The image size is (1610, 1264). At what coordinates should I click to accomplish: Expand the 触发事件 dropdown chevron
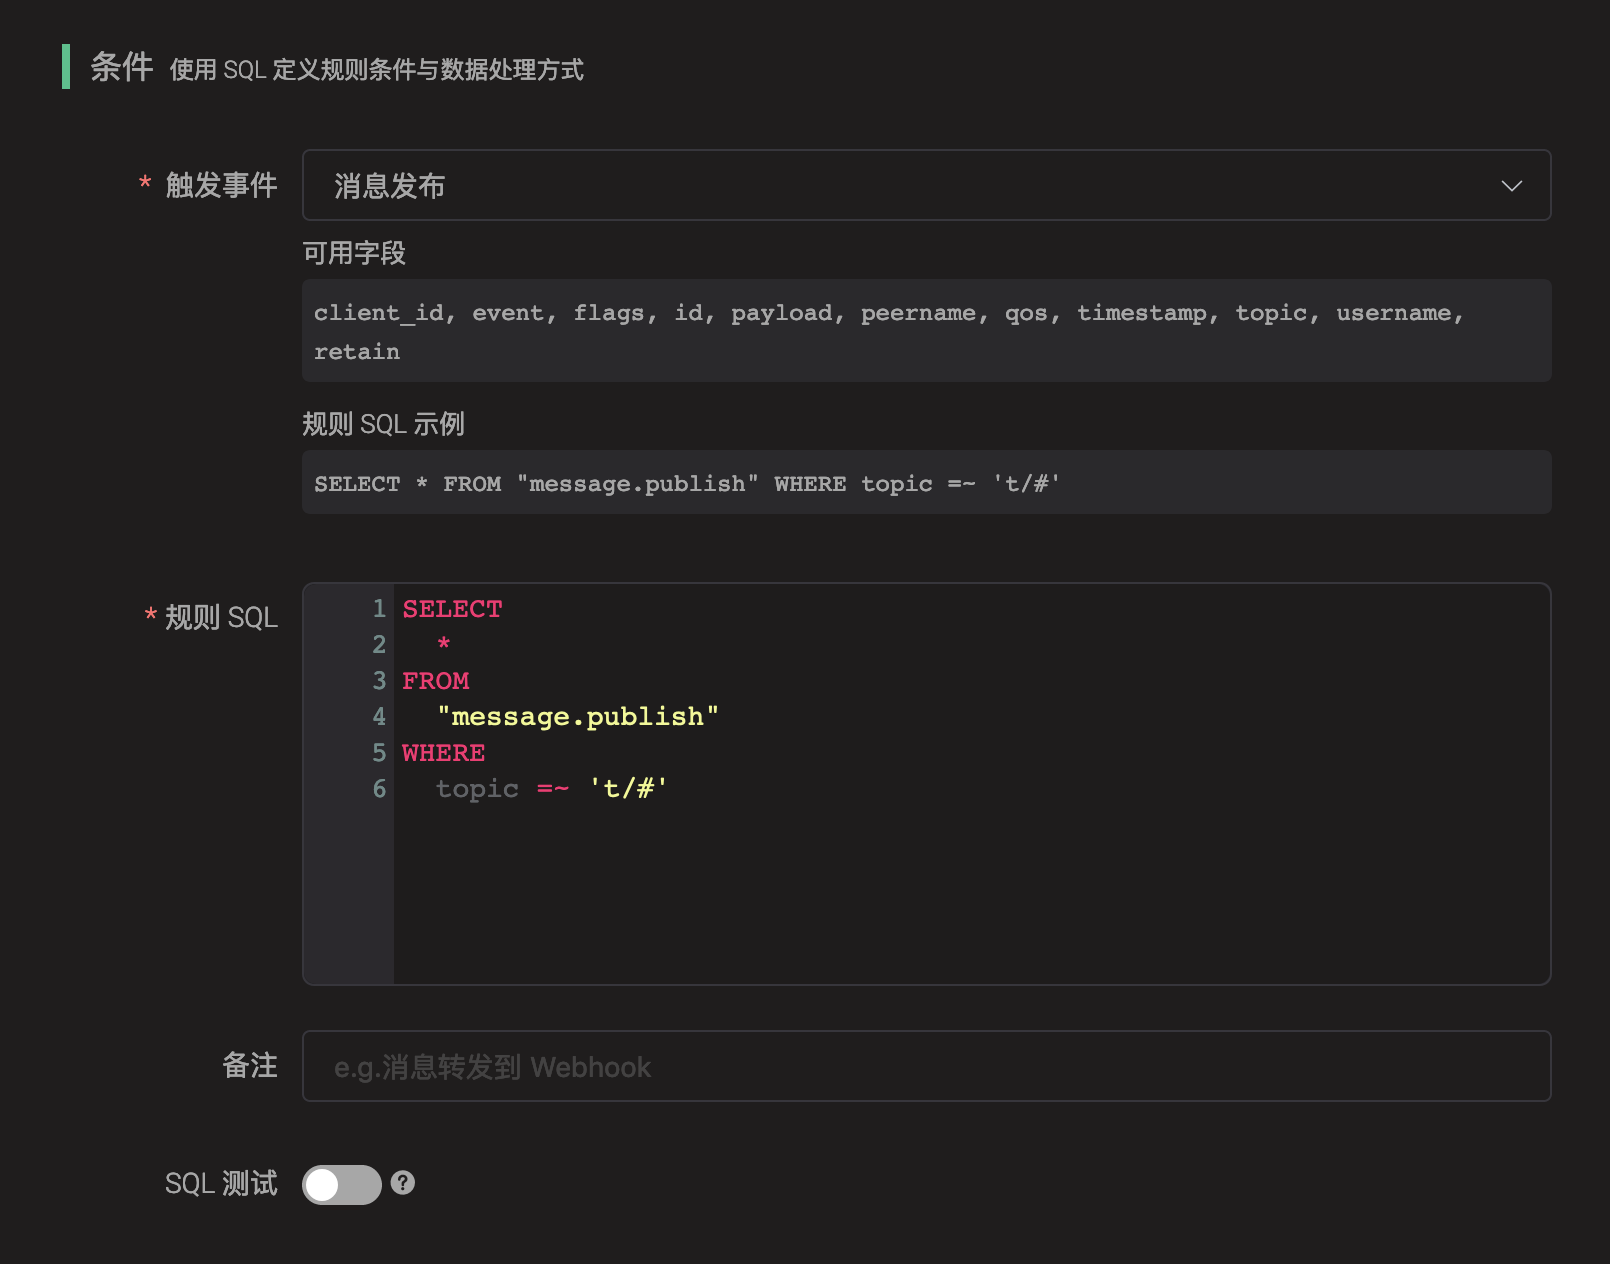[1511, 186]
